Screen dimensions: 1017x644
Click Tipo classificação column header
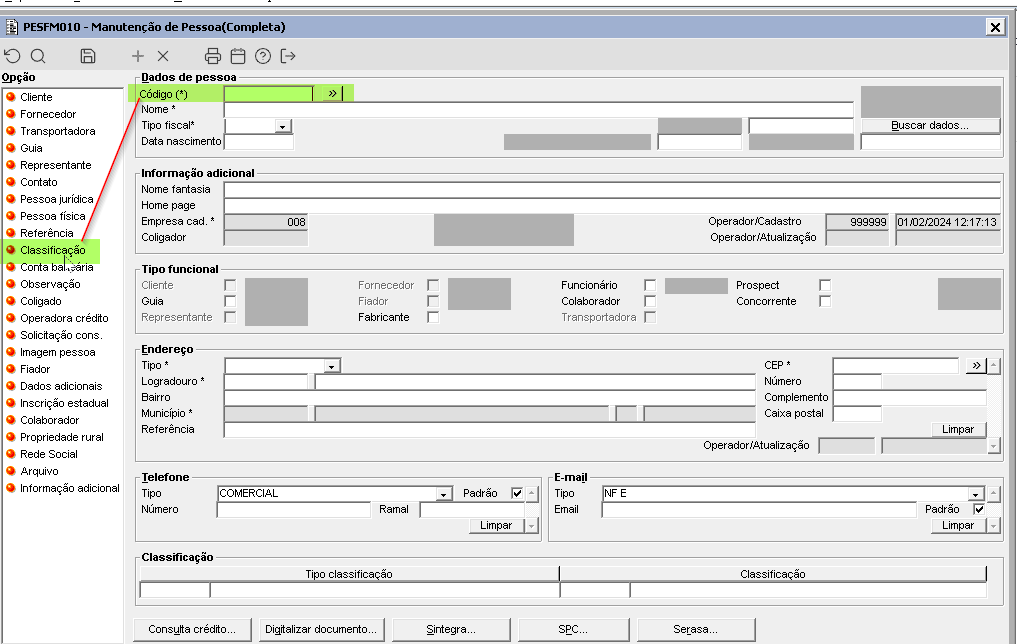(x=349, y=574)
